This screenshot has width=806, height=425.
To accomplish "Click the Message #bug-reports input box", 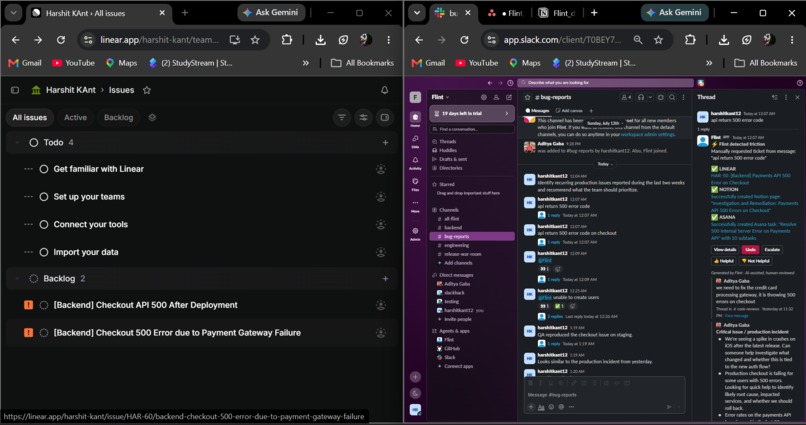I will 604,395.
